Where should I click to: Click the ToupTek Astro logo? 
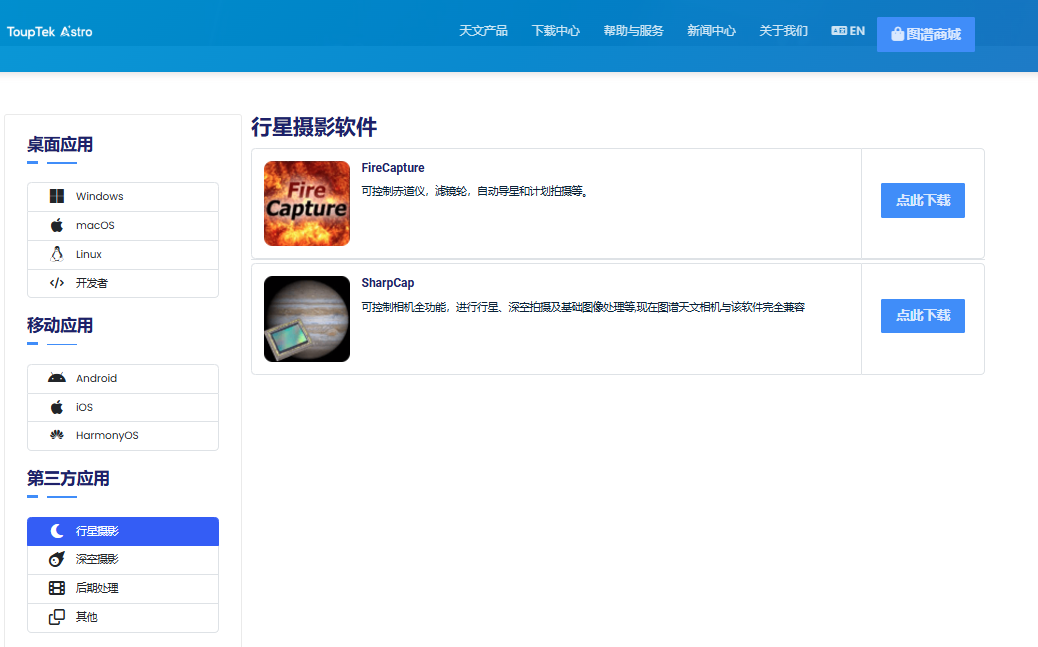[x=50, y=32]
